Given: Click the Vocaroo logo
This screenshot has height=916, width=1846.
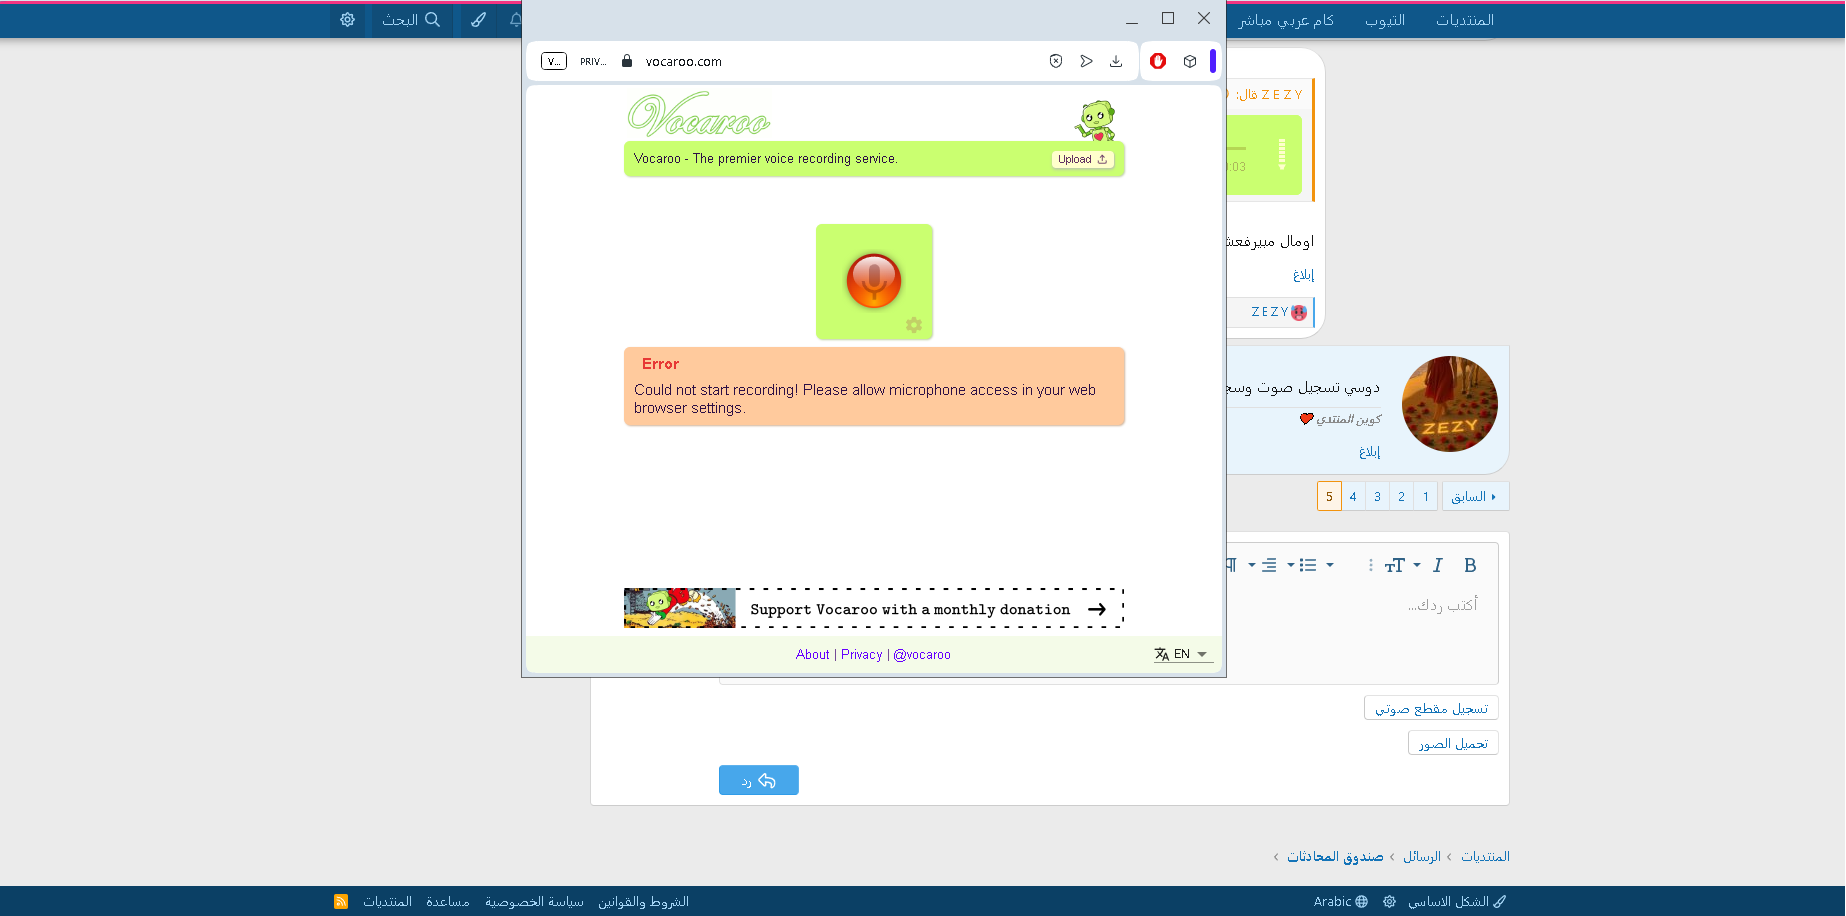Looking at the screenshot, I should [699, 115].
